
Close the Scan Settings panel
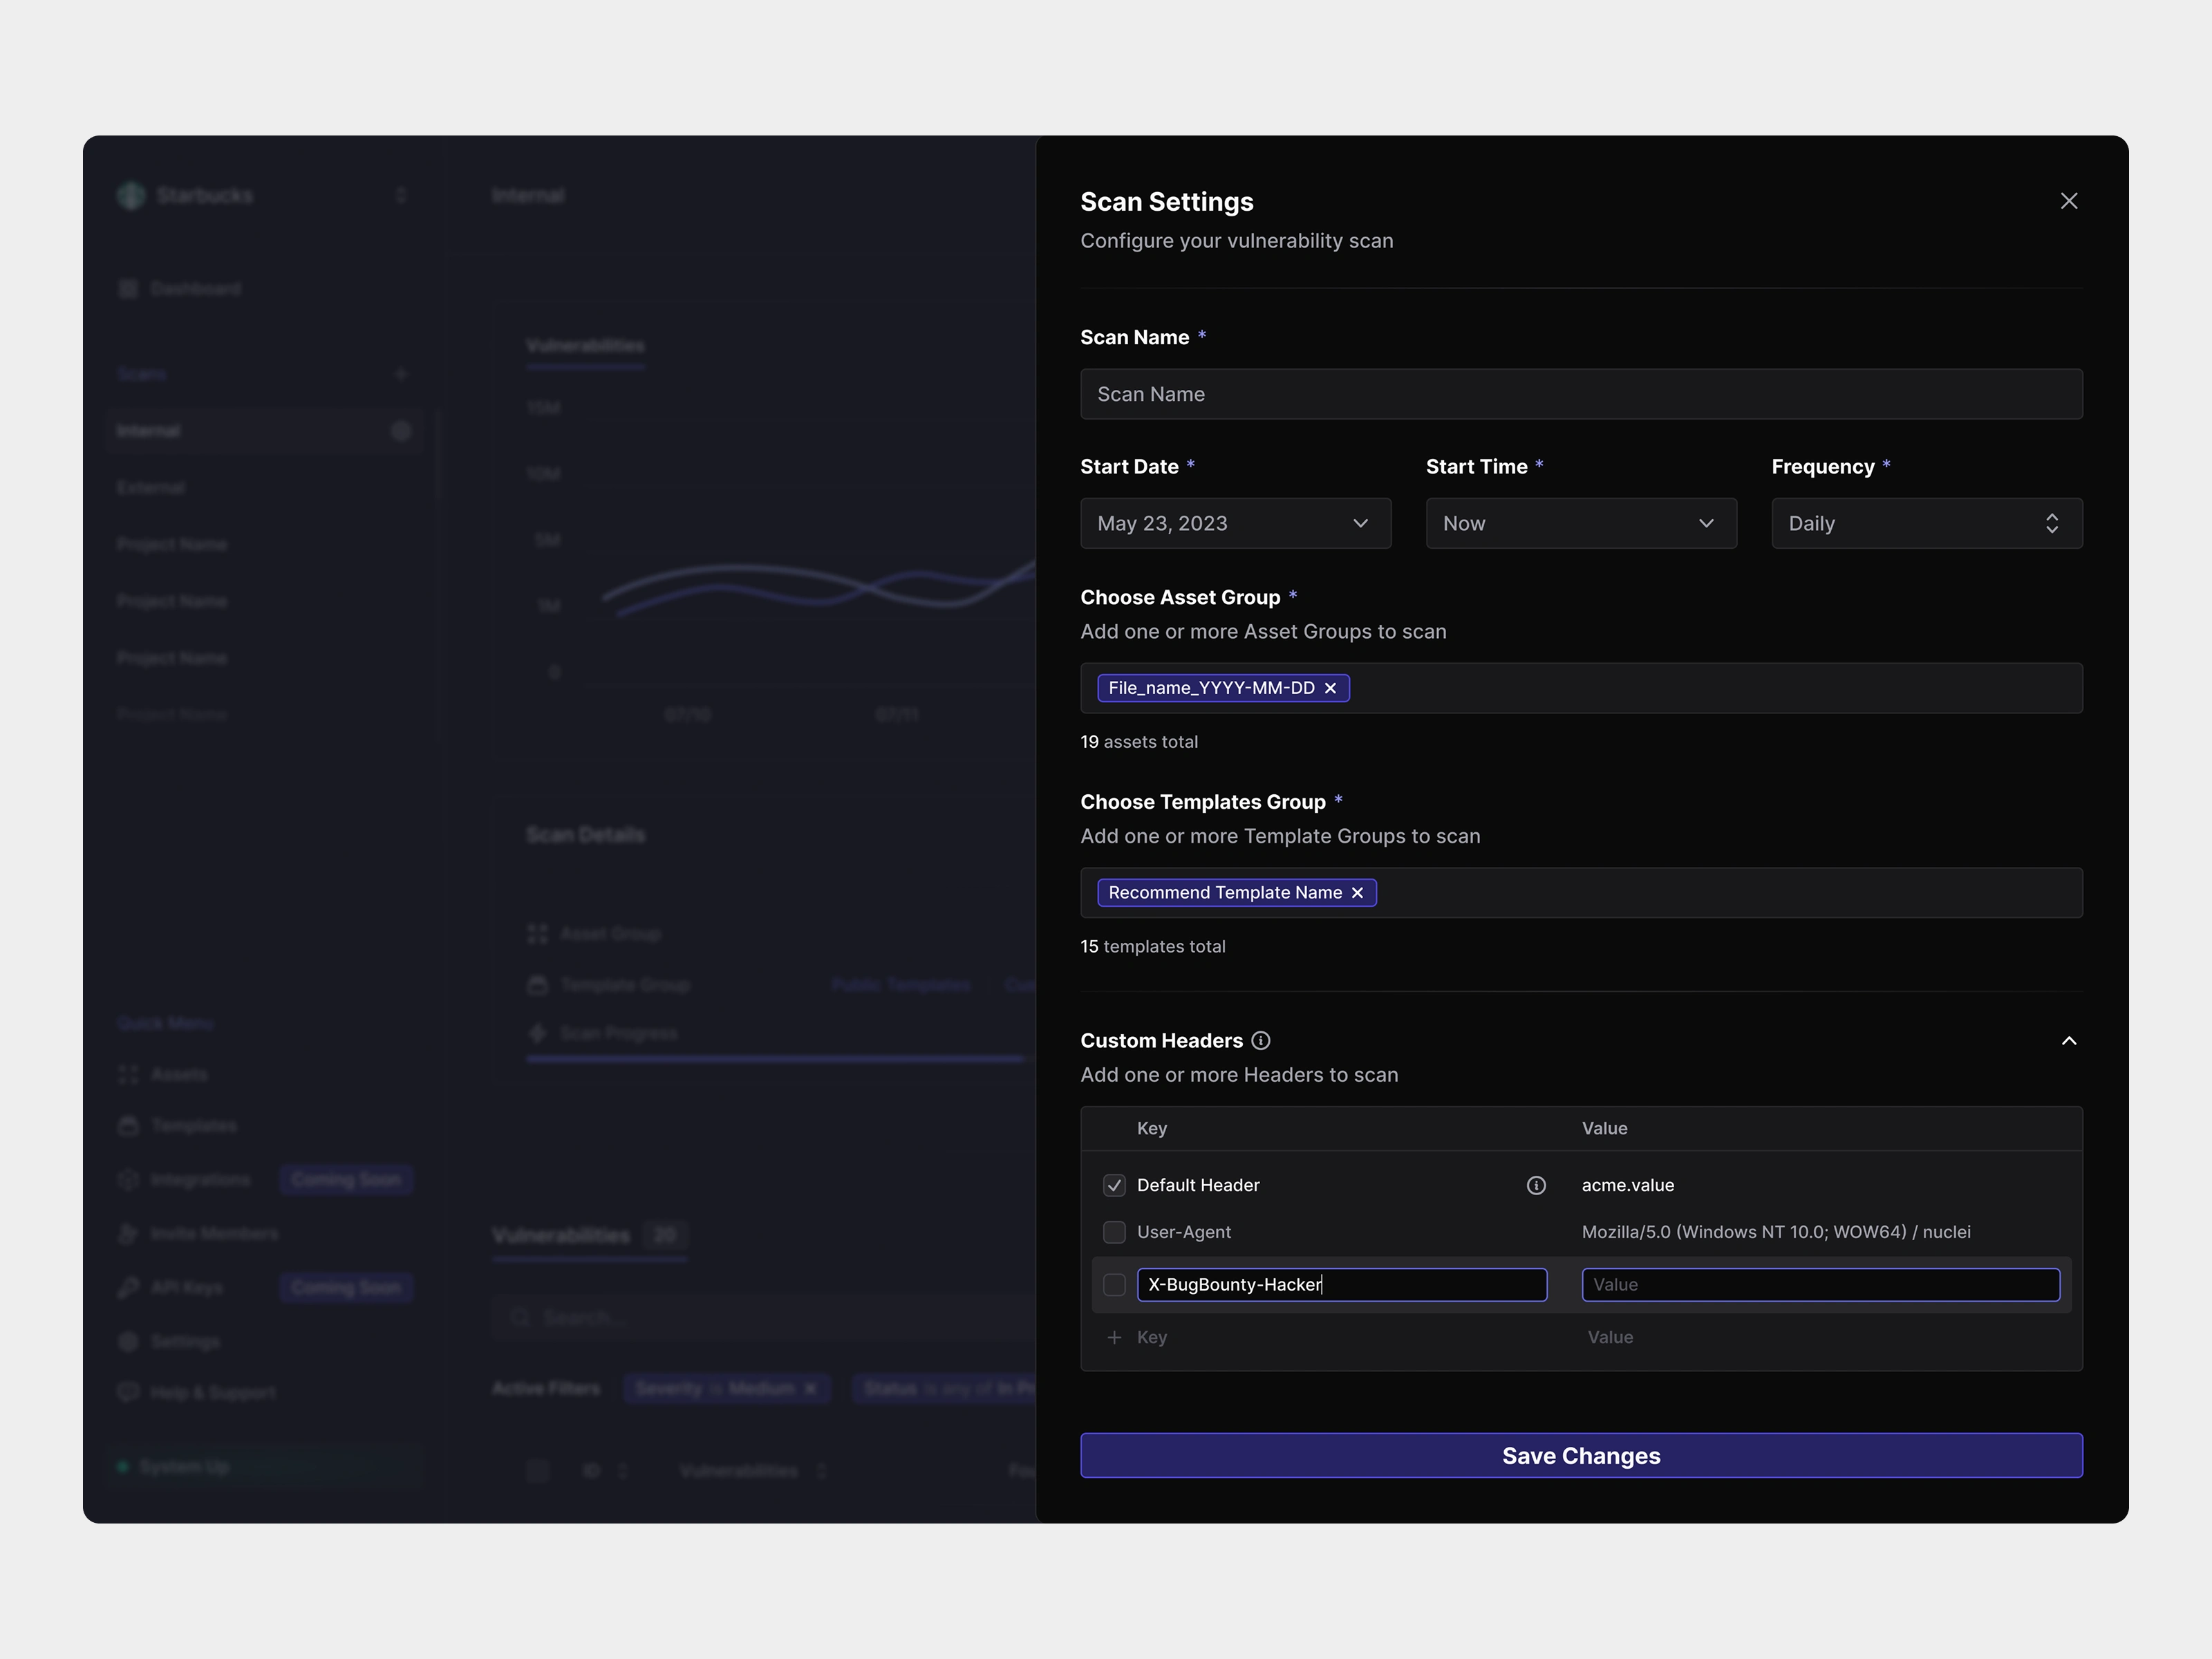pos(2068,201)
